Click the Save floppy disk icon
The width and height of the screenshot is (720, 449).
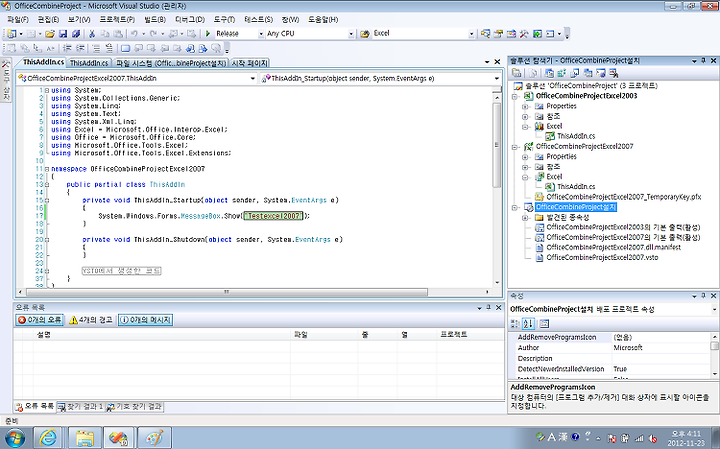63,34
